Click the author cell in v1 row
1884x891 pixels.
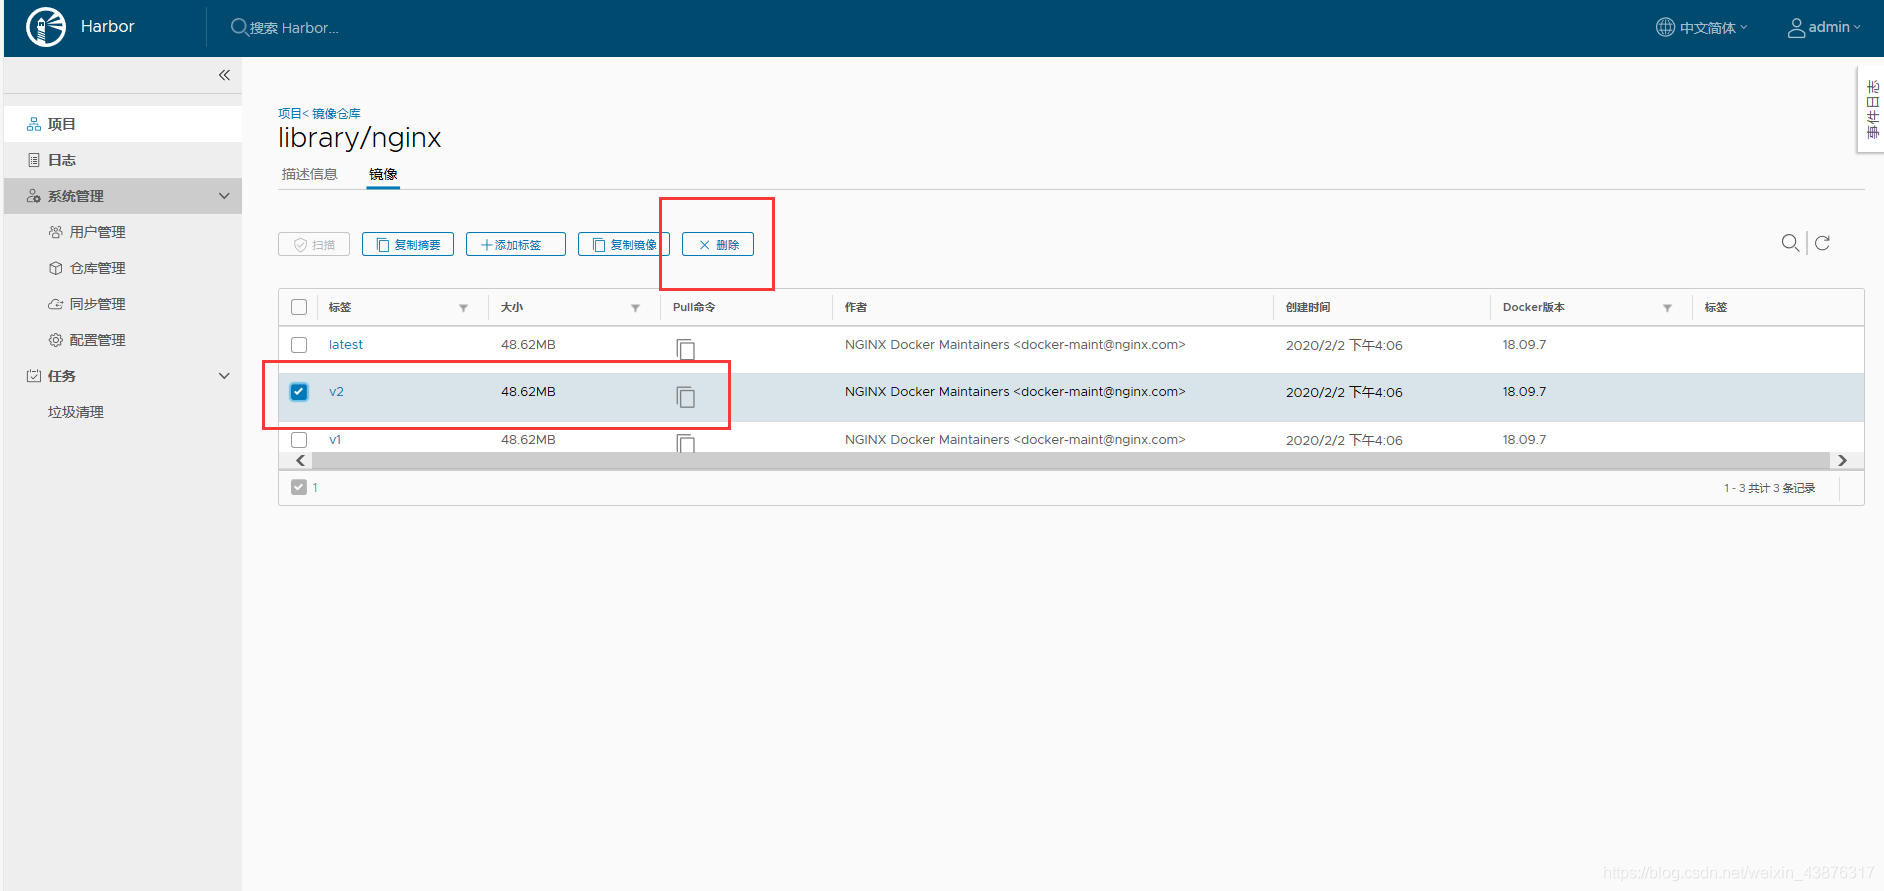pos(1015,440)
